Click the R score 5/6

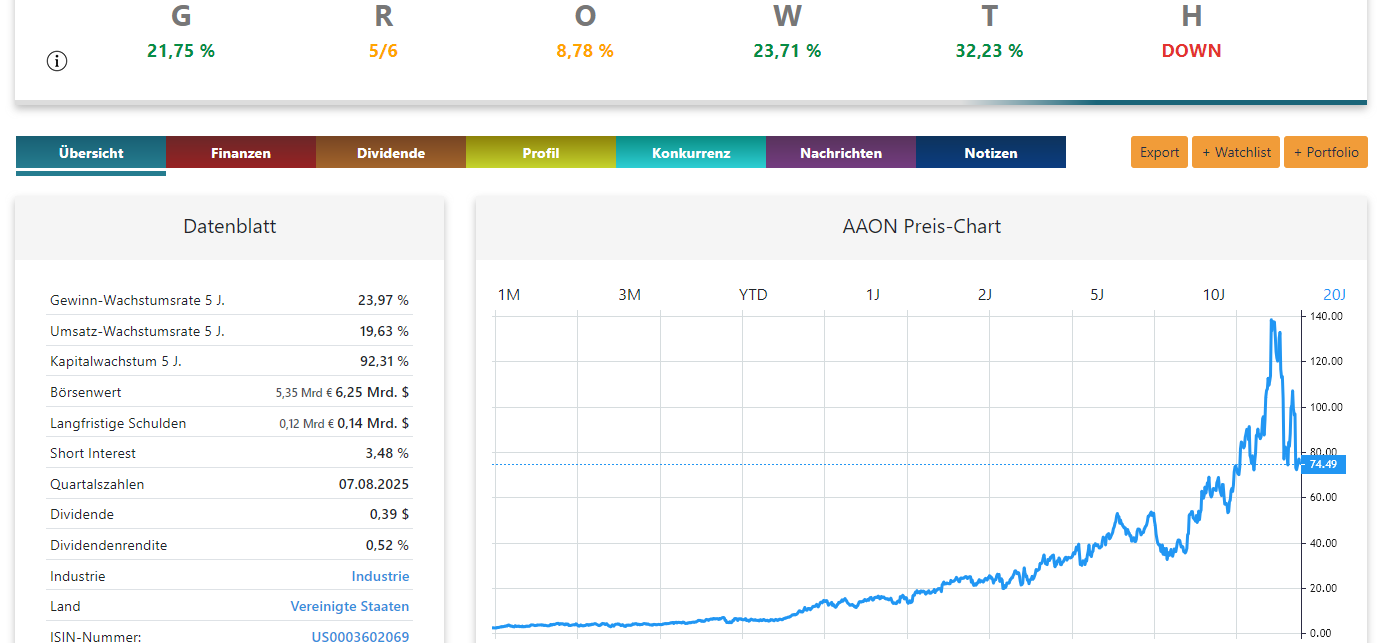coord(383,51)
